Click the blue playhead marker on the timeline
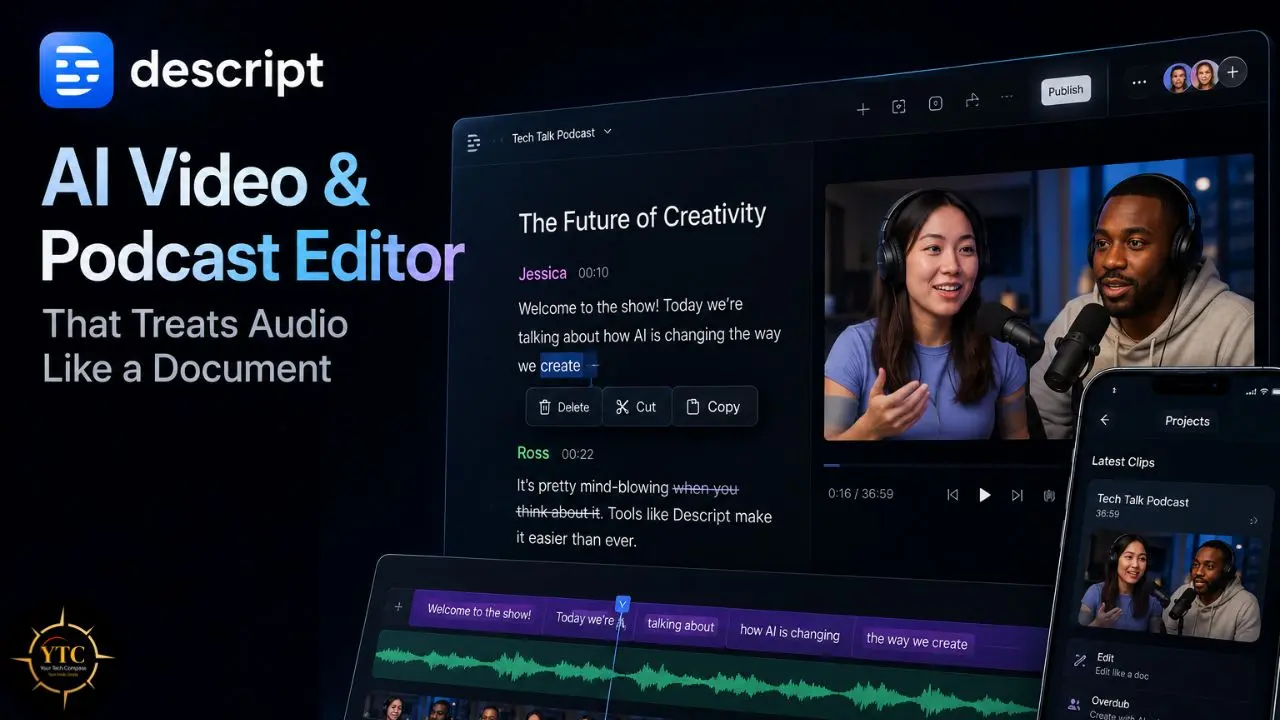The width and height of the screenshot is (1280, 720). 622,604
